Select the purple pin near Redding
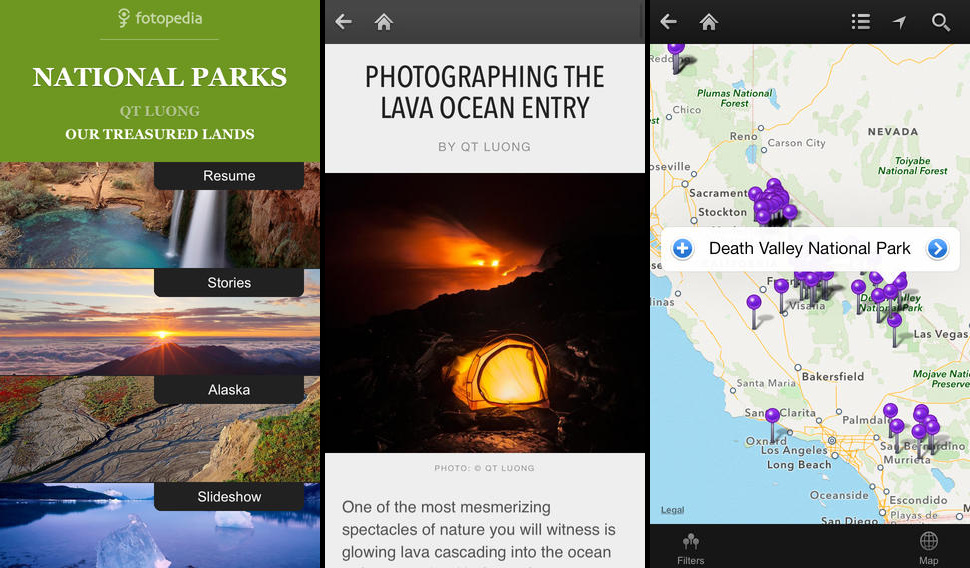This screenshot has height=568, width=970. pos(676,49)
